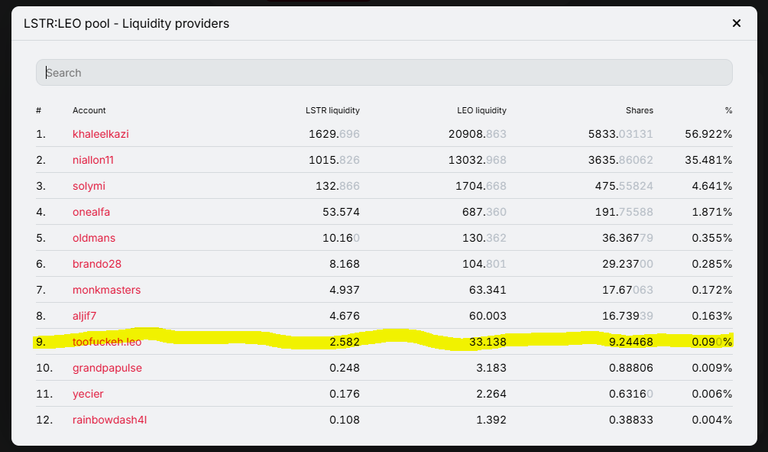This screenshot has width=768, height=452.
Task: Click the Account column header
Action: point(89,110)
